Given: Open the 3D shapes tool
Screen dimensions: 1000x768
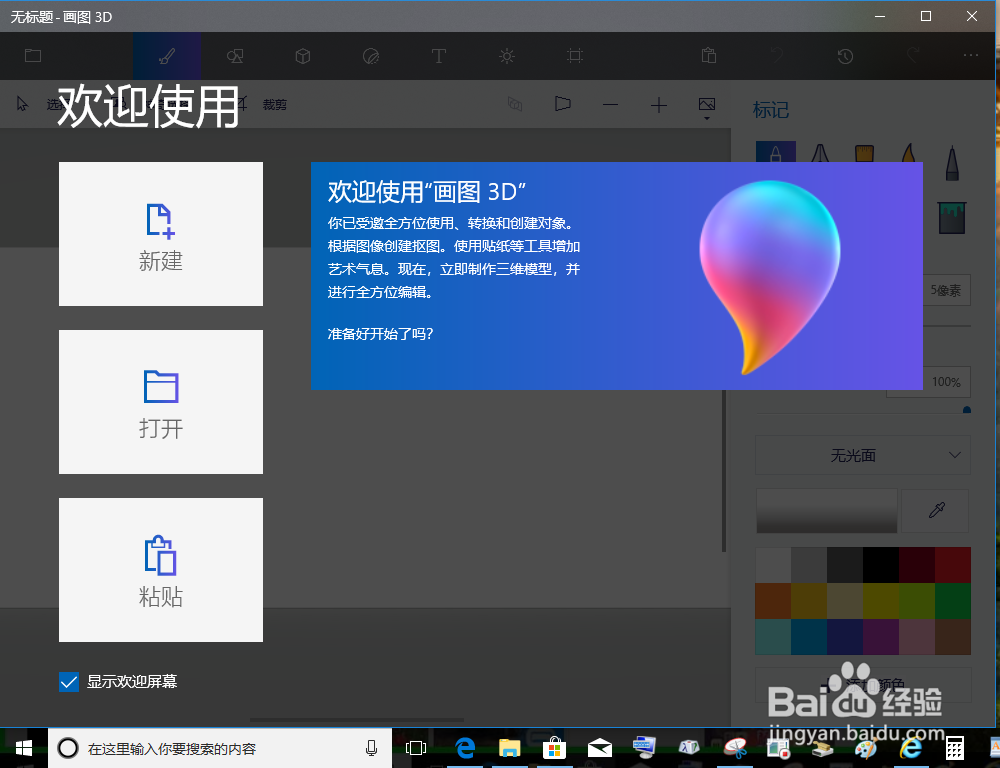Looking at the screenshot, I should pos(303,56).
